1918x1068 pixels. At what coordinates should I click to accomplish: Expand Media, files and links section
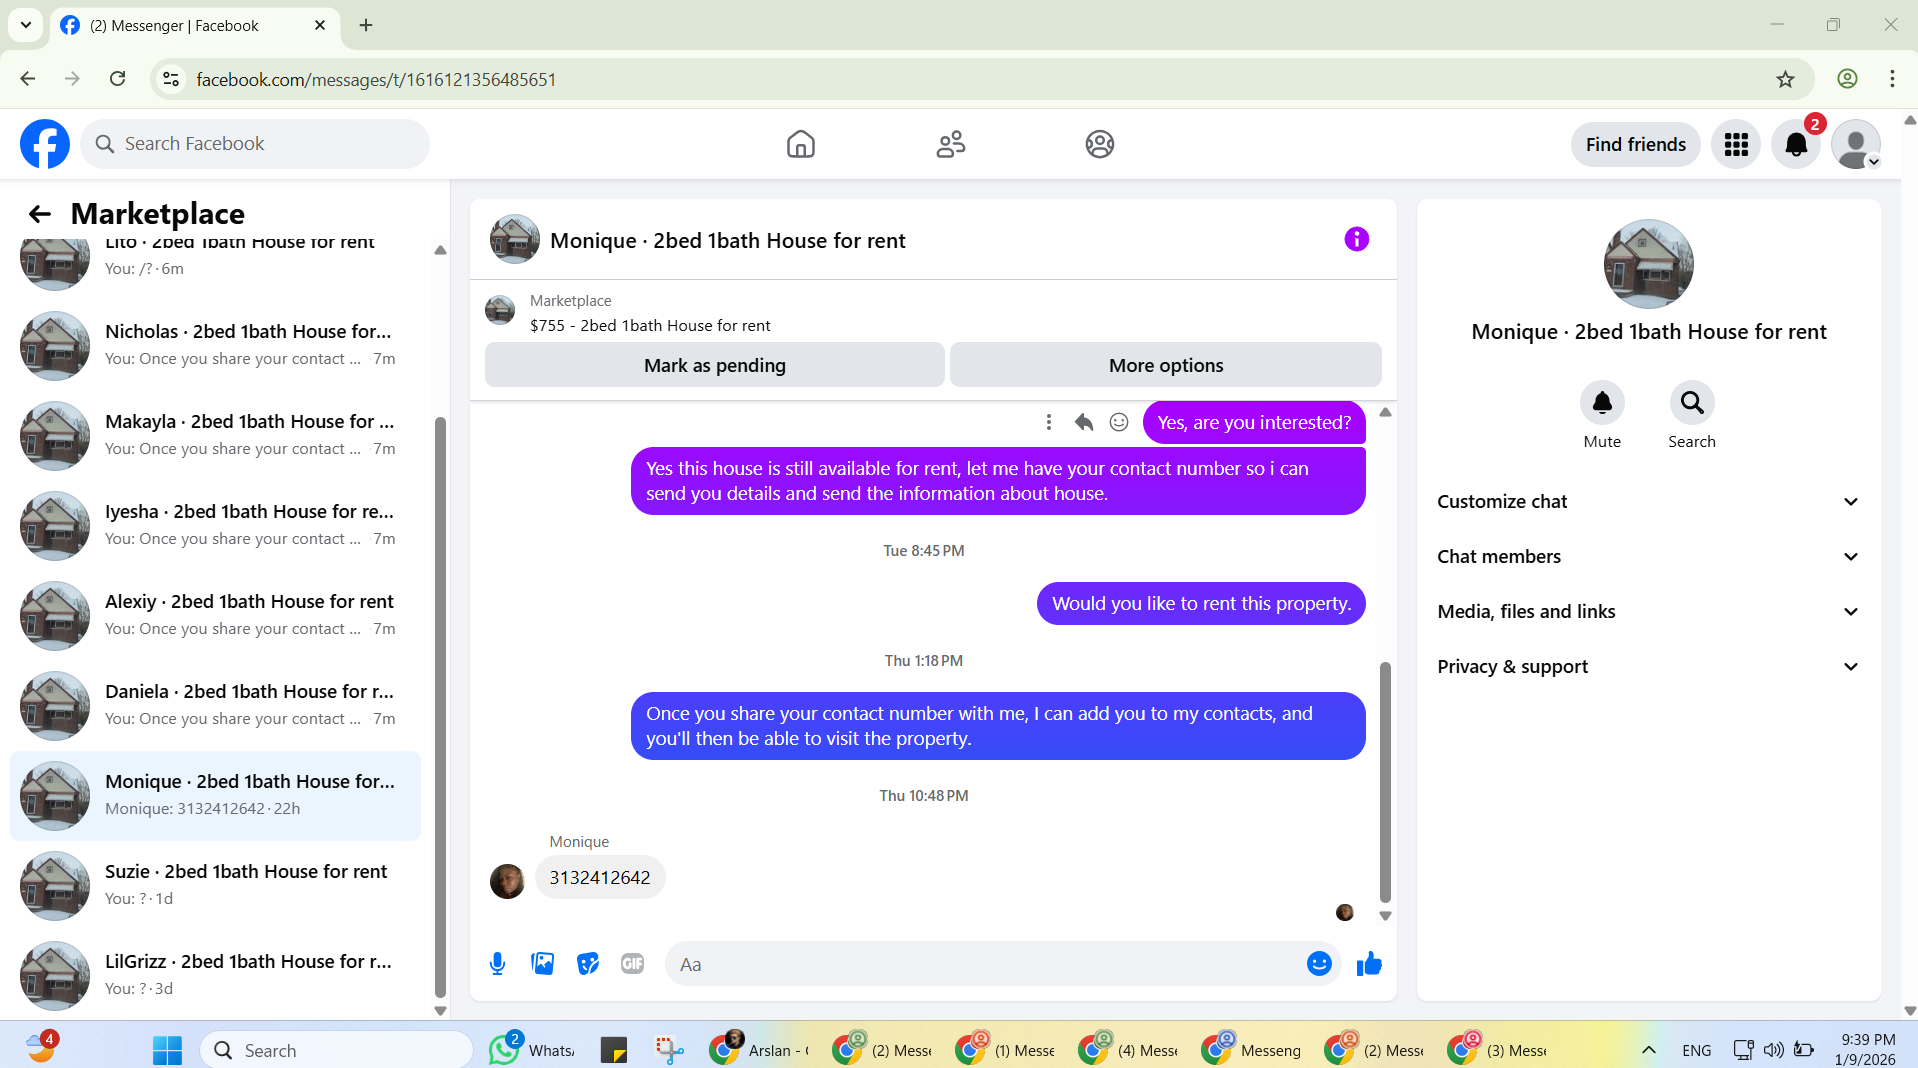click(x=1648, y=612)
